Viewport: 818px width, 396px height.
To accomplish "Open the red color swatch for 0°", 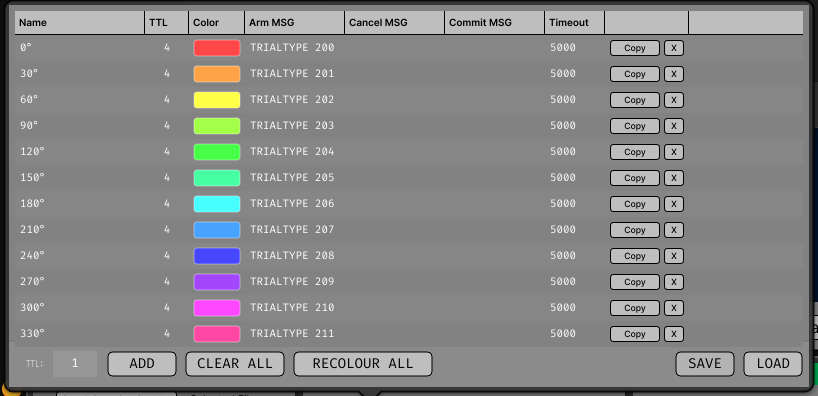I will coord(216,48).
